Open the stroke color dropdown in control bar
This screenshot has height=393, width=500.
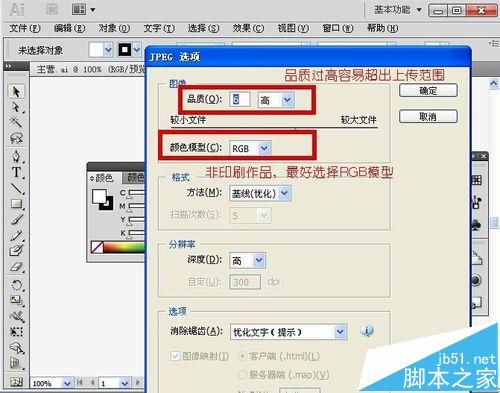[x=137, y=50]
